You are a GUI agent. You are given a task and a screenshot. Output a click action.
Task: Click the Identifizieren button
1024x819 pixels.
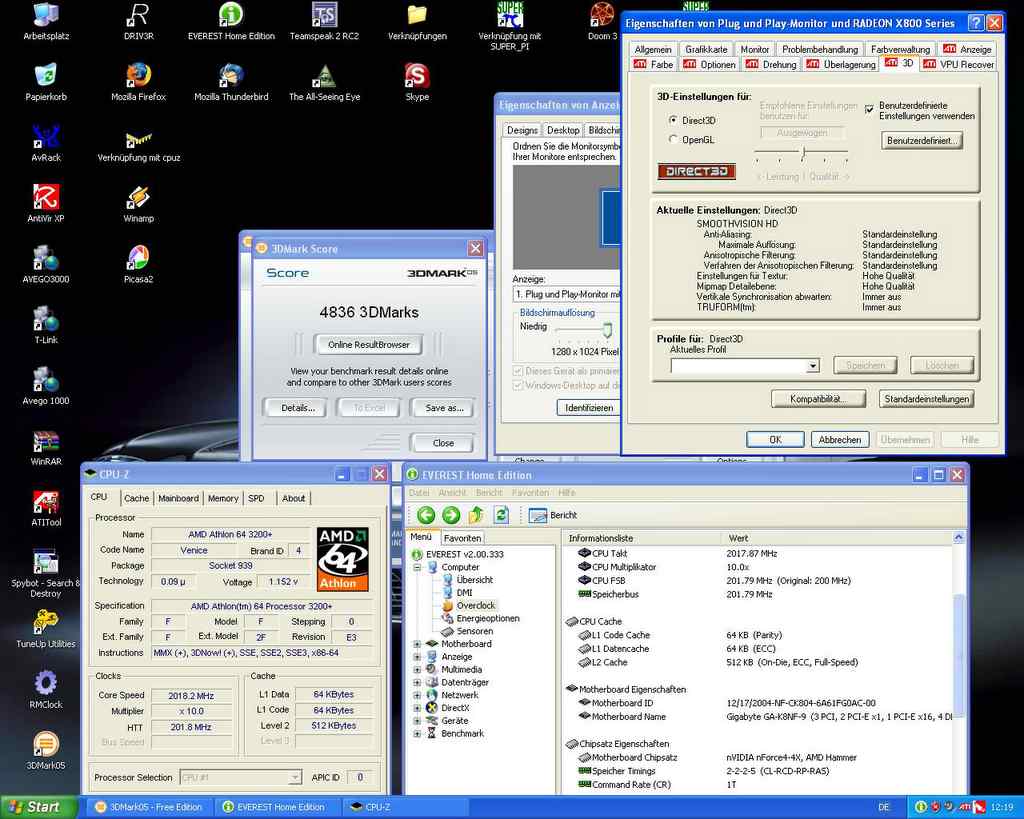(x=589, y=408)
